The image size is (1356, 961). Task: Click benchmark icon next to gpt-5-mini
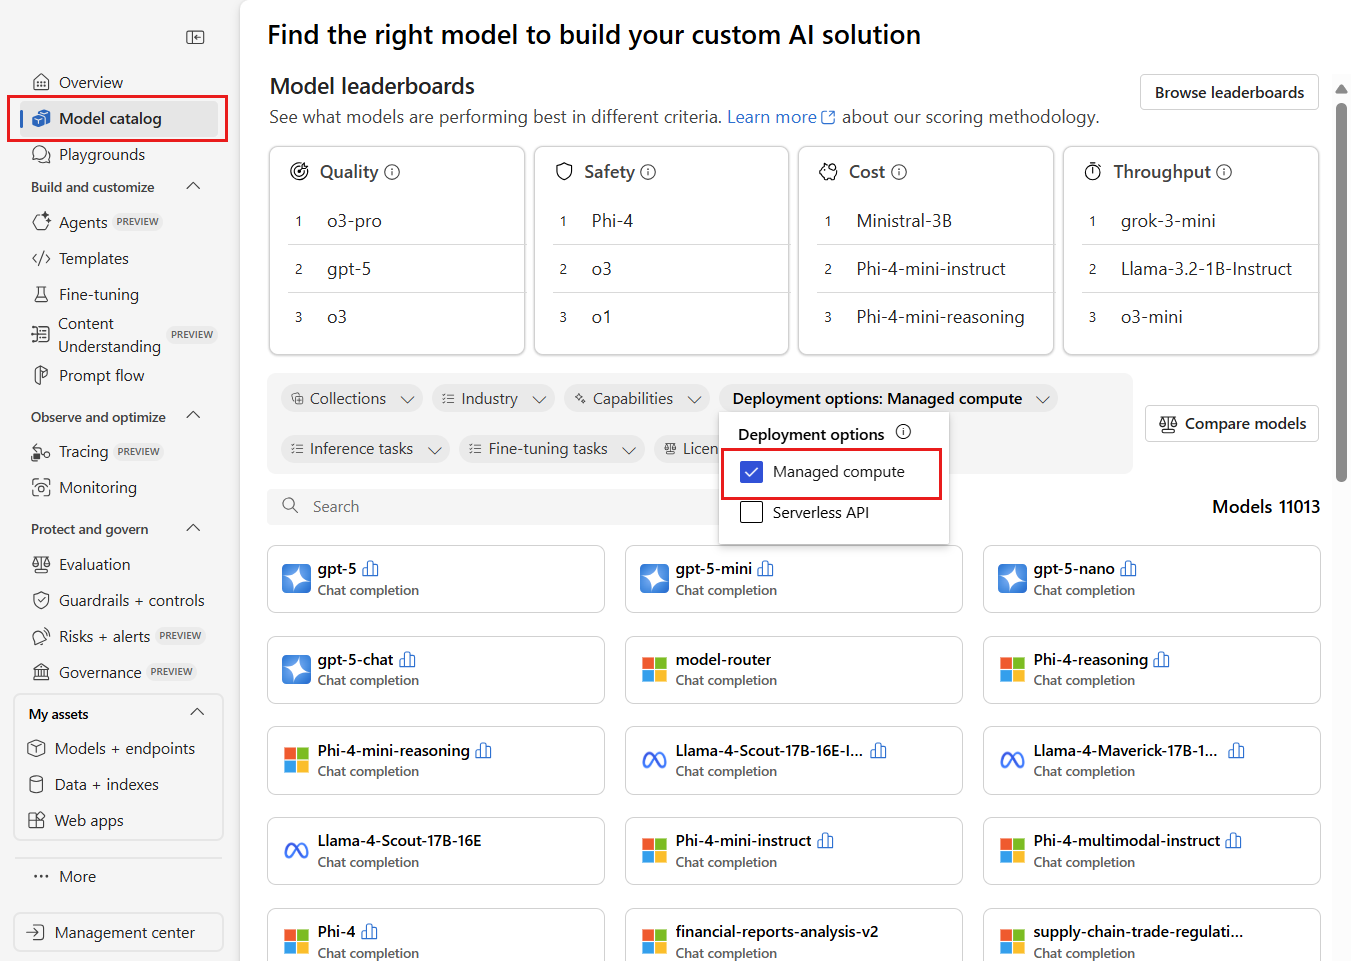pos(766,569)
